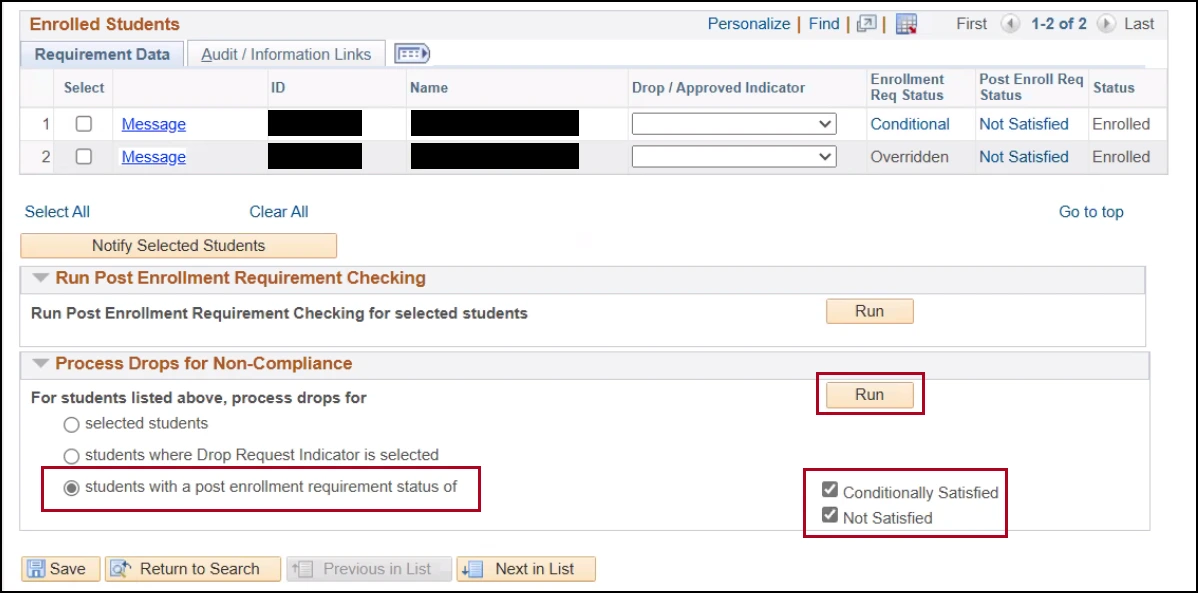This screenshot has width=1198, height=593.
Task: Open Drop / Approved Indicator dropdown in row 1
Action: coord(734,124)
